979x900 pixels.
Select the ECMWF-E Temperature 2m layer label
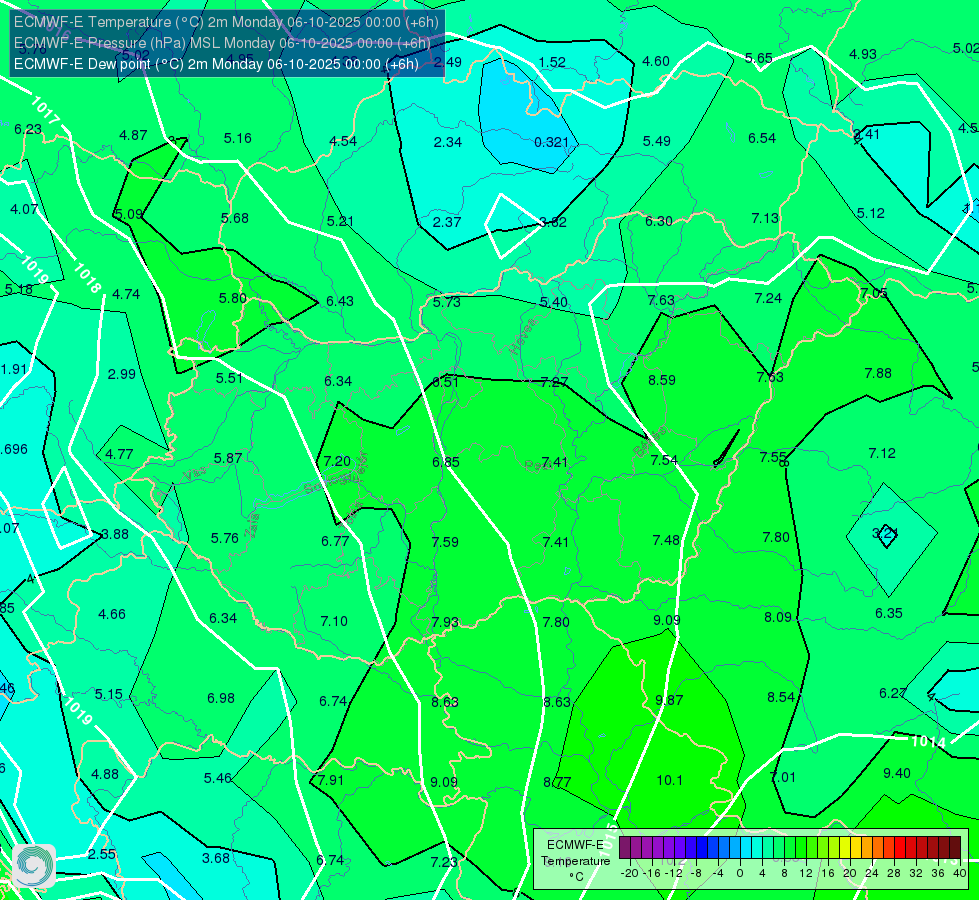[x=226, y=22]
